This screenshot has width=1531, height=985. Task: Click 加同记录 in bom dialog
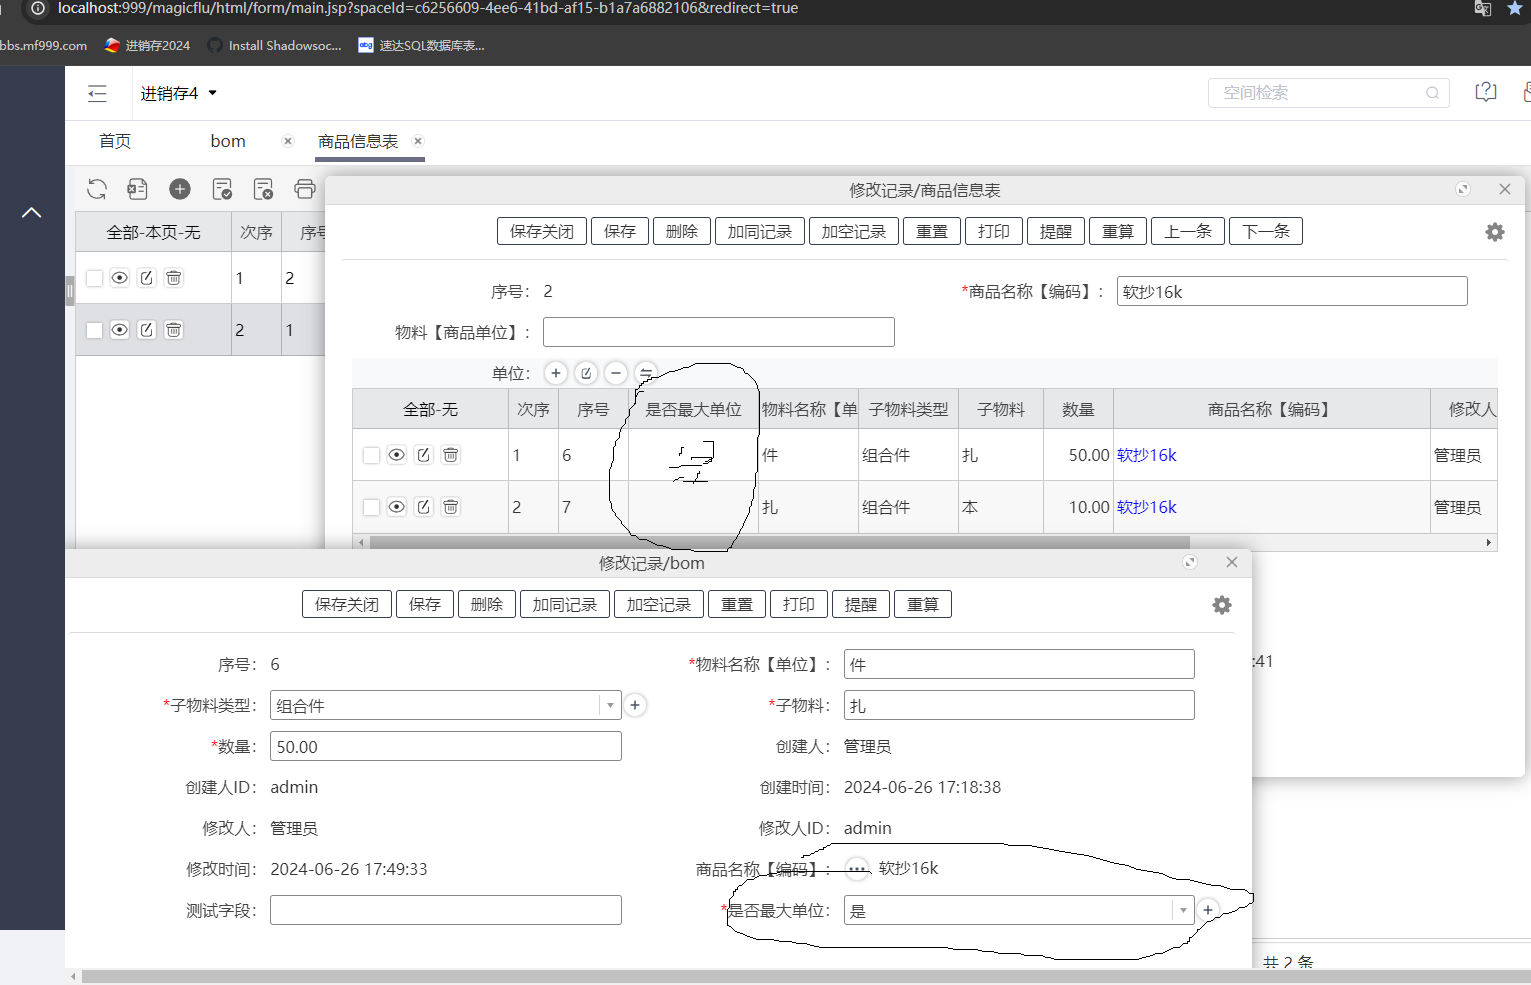pos(565,604)
